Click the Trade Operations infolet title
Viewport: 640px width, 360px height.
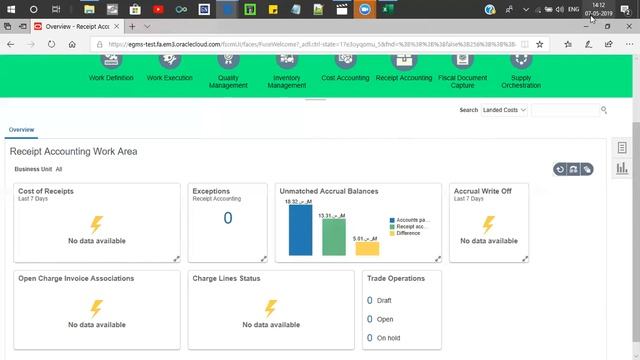pyautogui.click(x=396, y=278)
